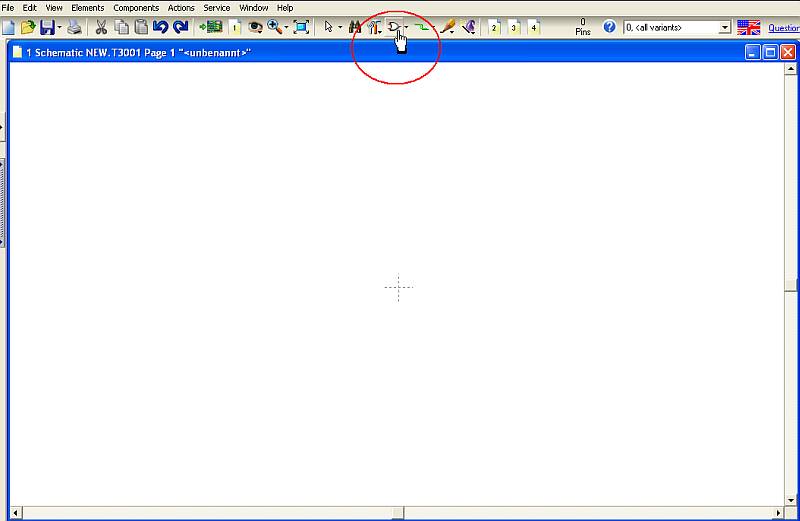This screenshot has width=800, height=521.
Task: Click the New document icon
Action: pyautogui.click(x=8, y=27)
